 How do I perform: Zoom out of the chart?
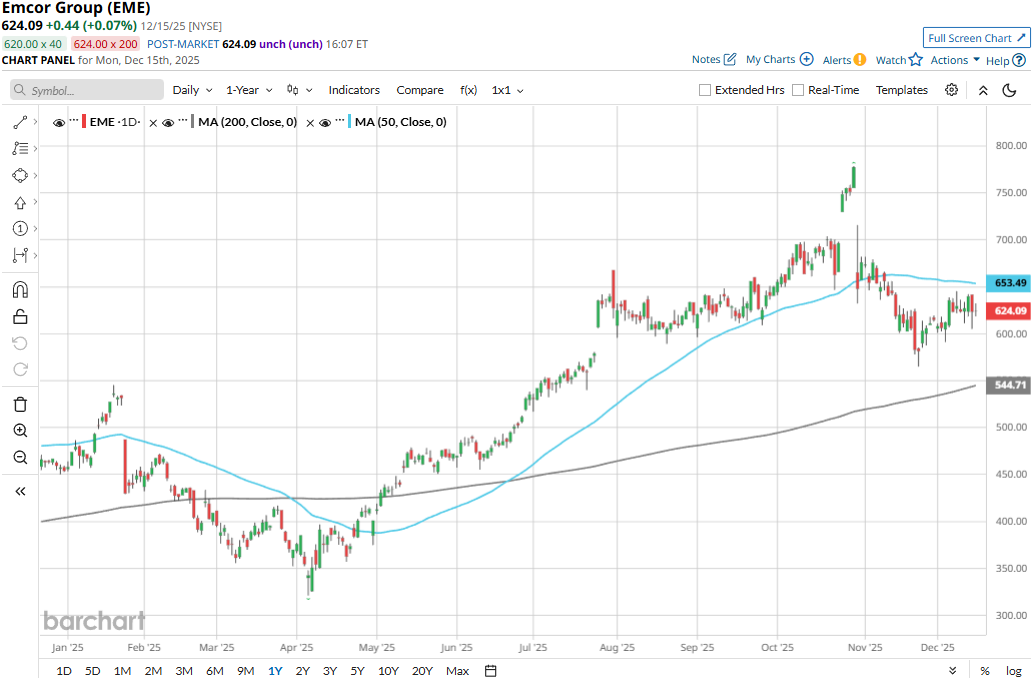pos(20,458)
